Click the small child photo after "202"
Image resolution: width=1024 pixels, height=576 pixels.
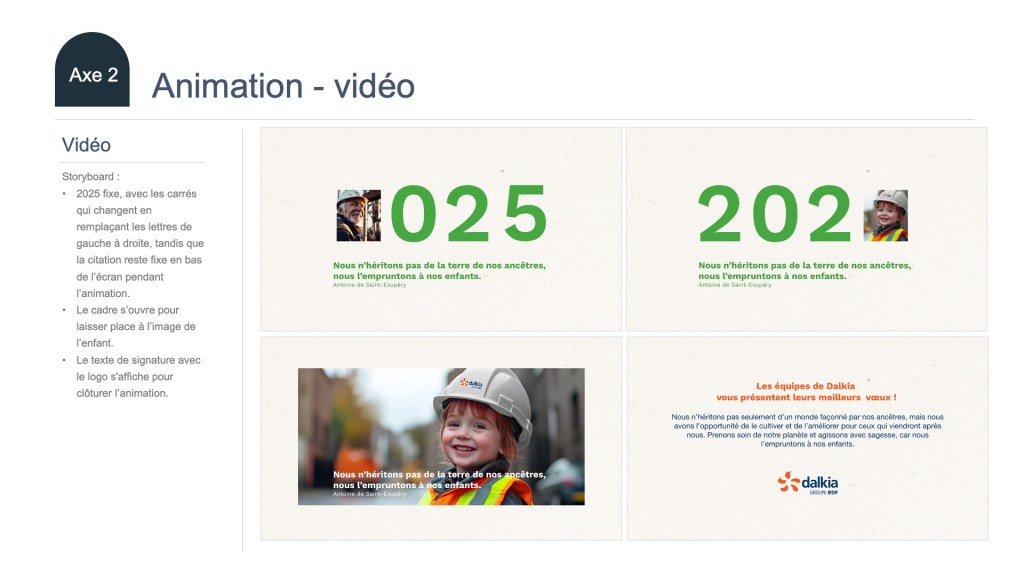tap(885, 216)
